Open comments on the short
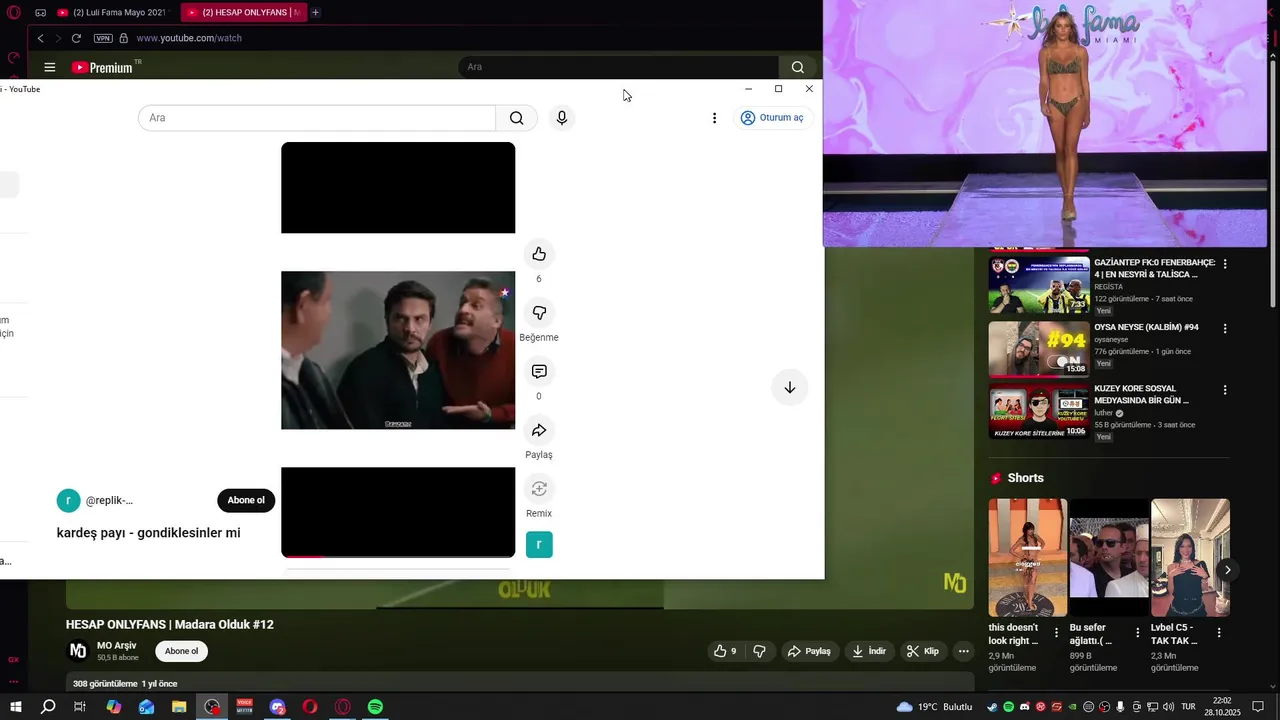Viewport: 1280px width, 720px height. click(539, 372)
